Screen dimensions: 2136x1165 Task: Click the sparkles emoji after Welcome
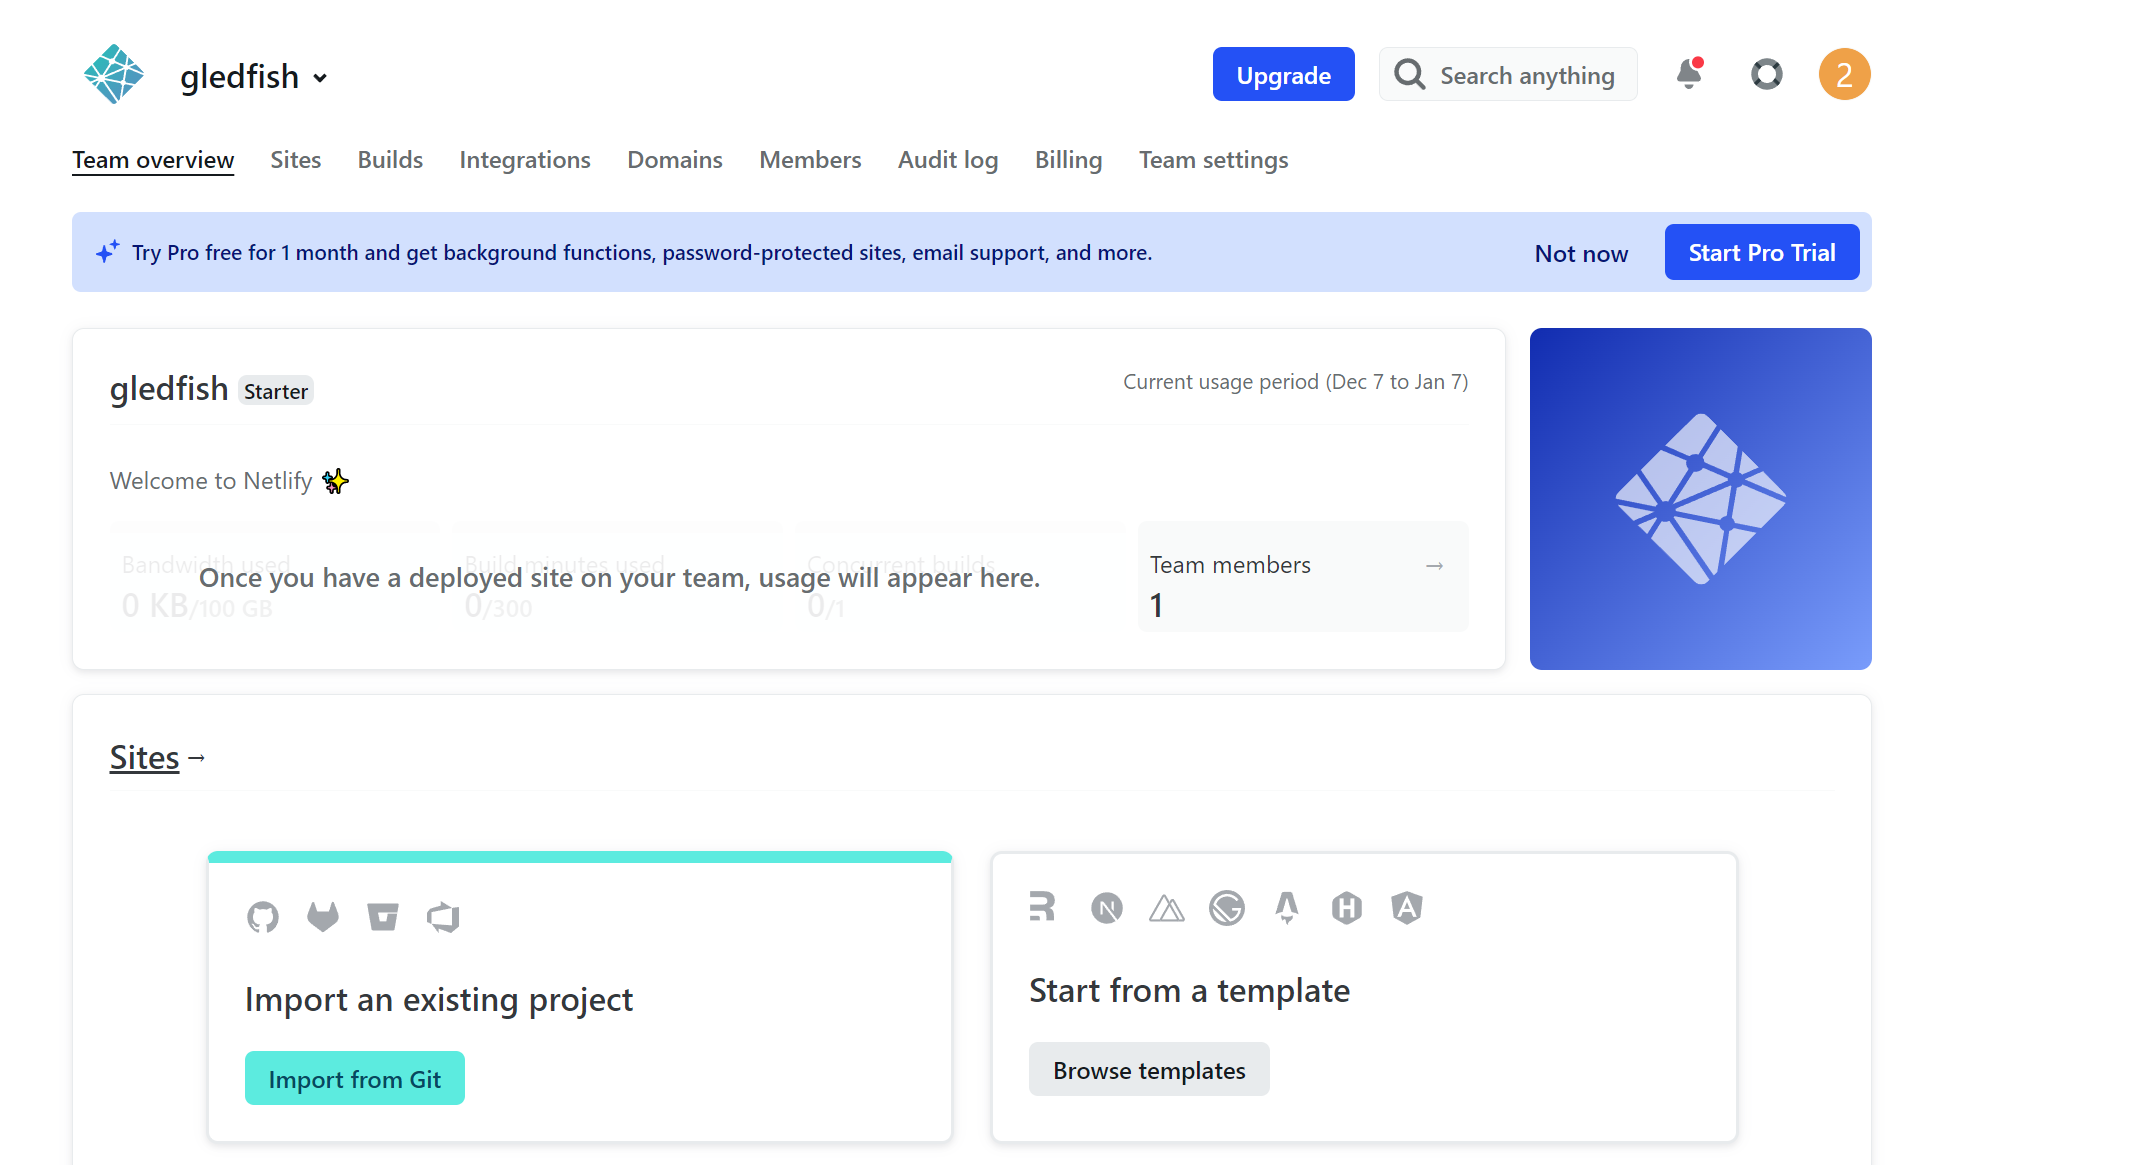coord(335,481)
